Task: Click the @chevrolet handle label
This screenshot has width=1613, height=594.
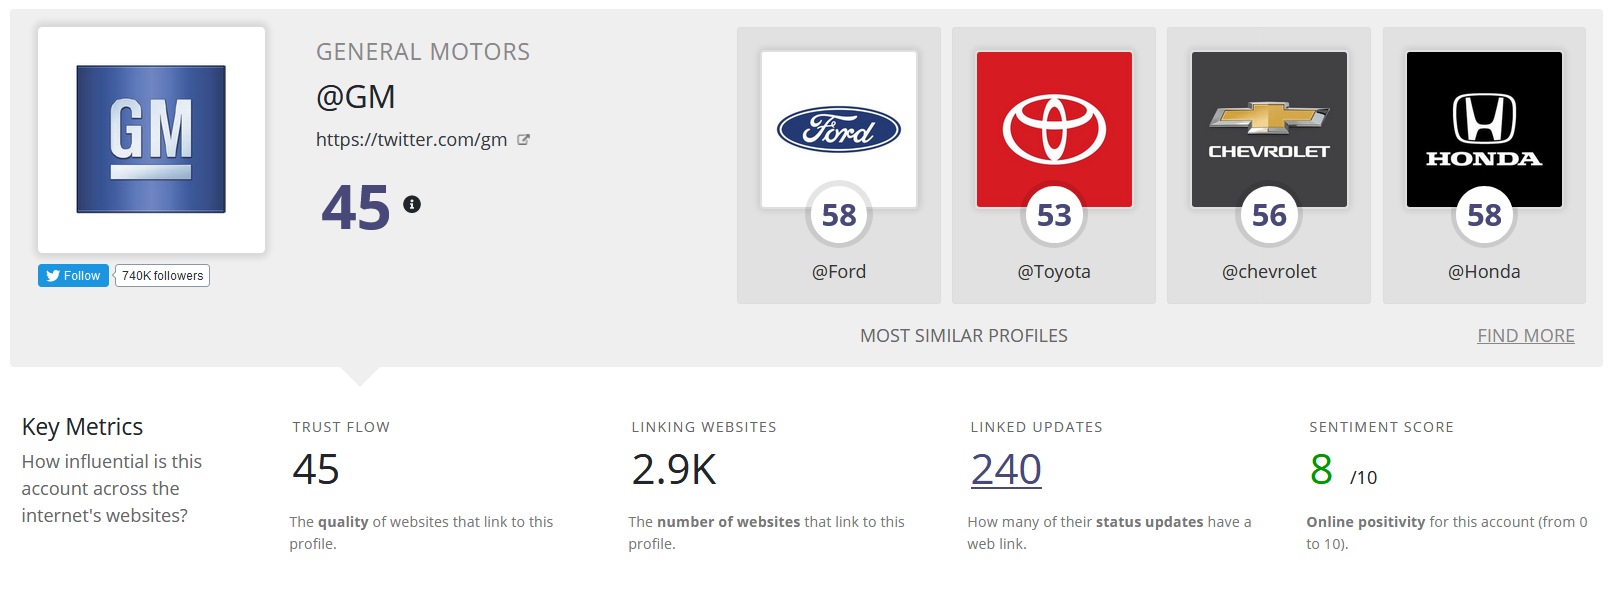Action: (1269, 272)
